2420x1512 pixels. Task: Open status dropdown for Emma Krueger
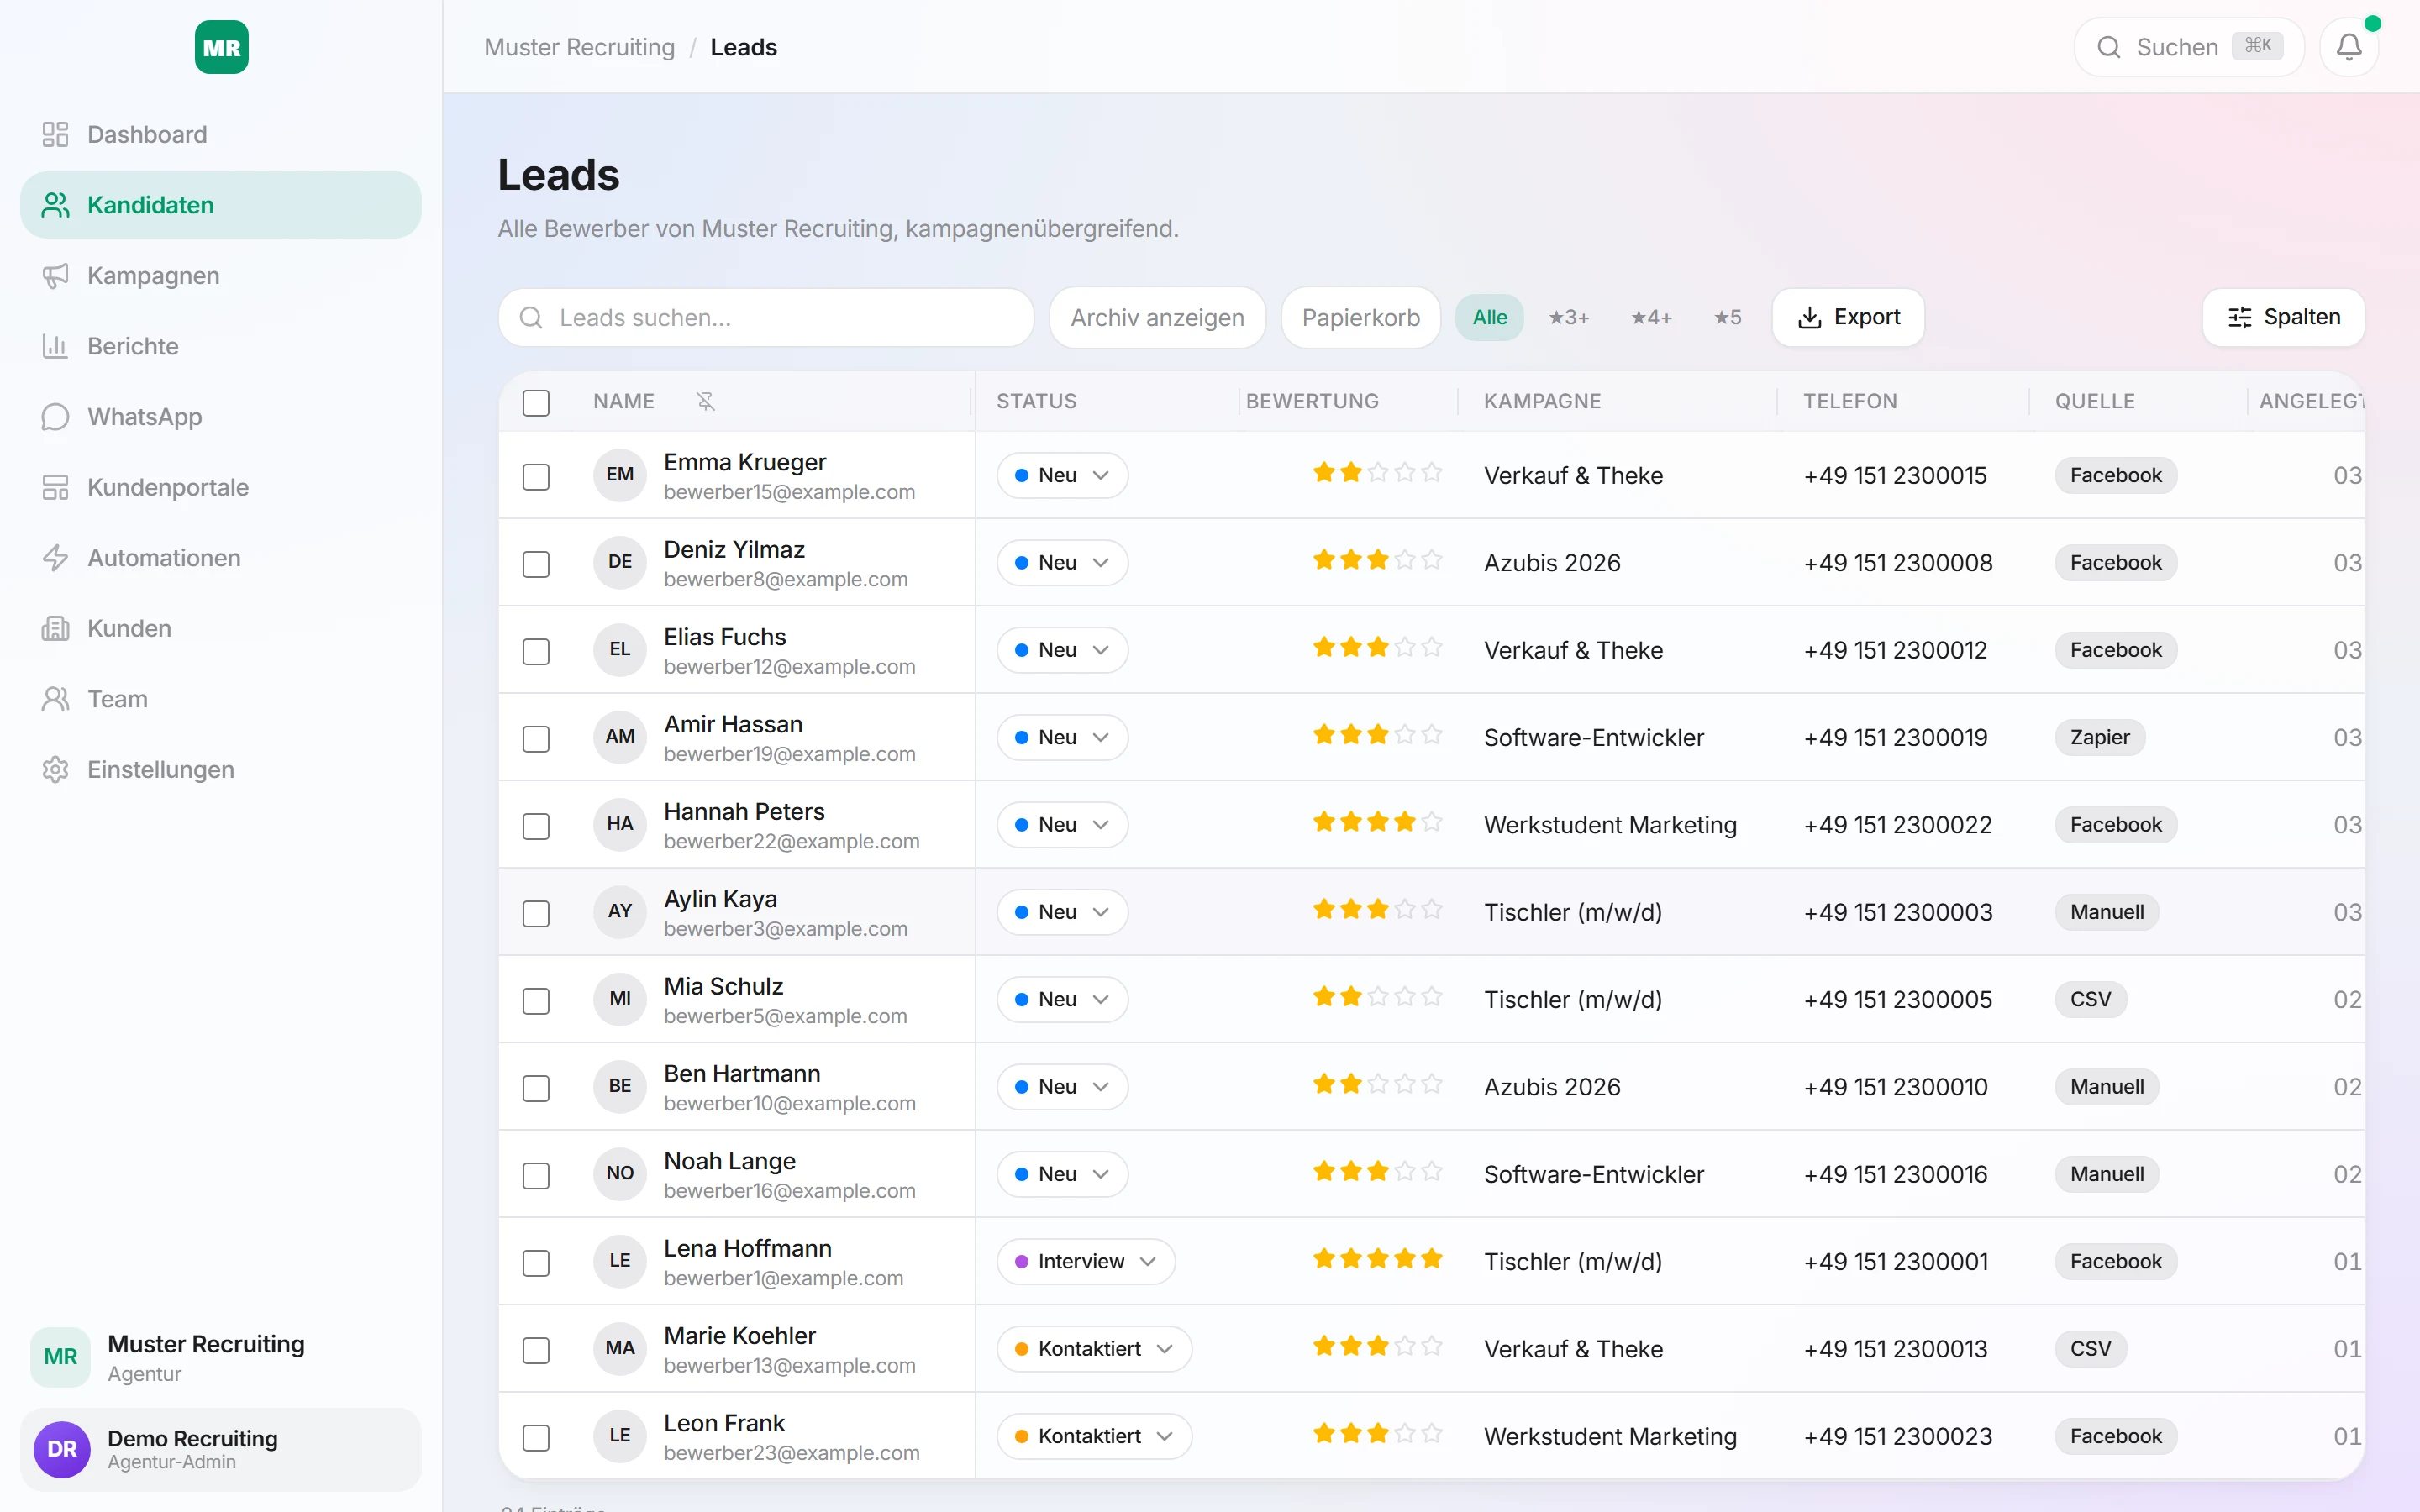1062,475
